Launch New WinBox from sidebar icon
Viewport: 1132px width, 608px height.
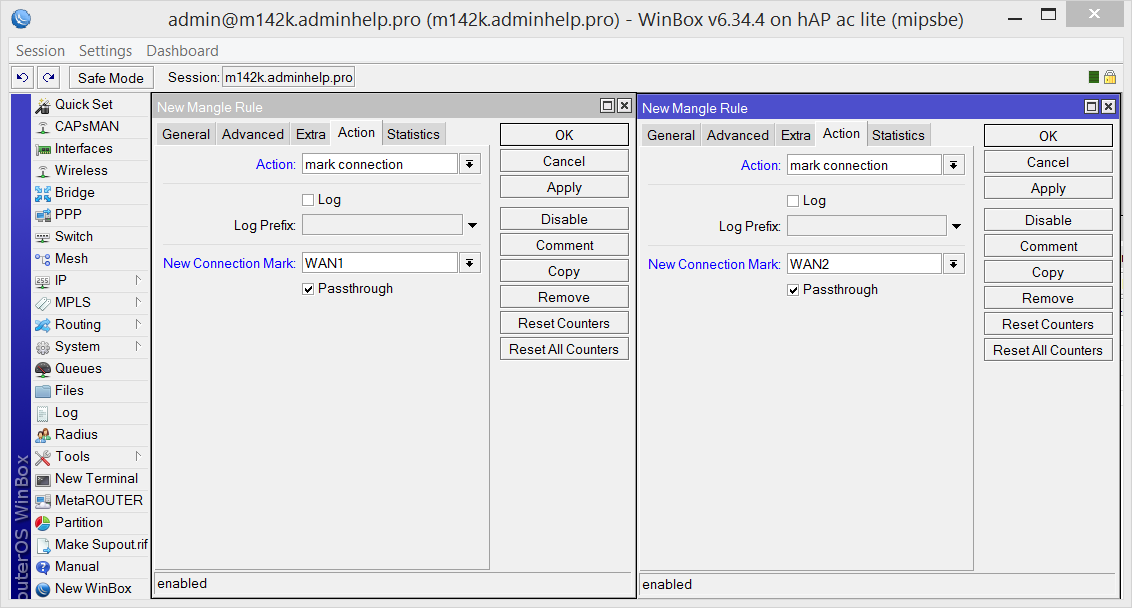43,589
